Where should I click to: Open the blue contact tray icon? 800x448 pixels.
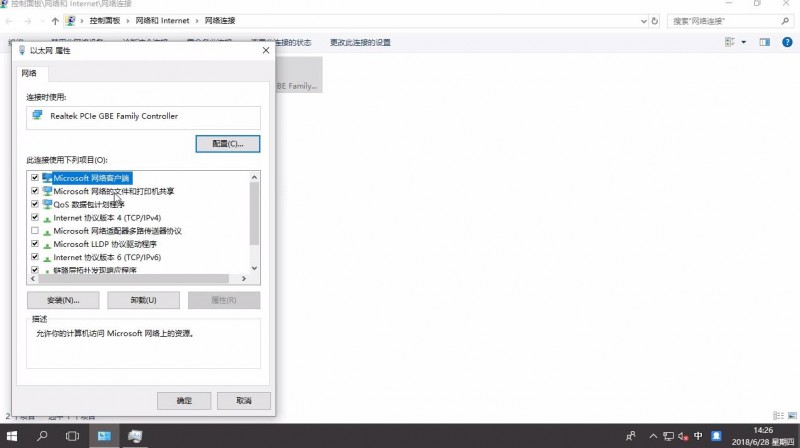(716, 436)
